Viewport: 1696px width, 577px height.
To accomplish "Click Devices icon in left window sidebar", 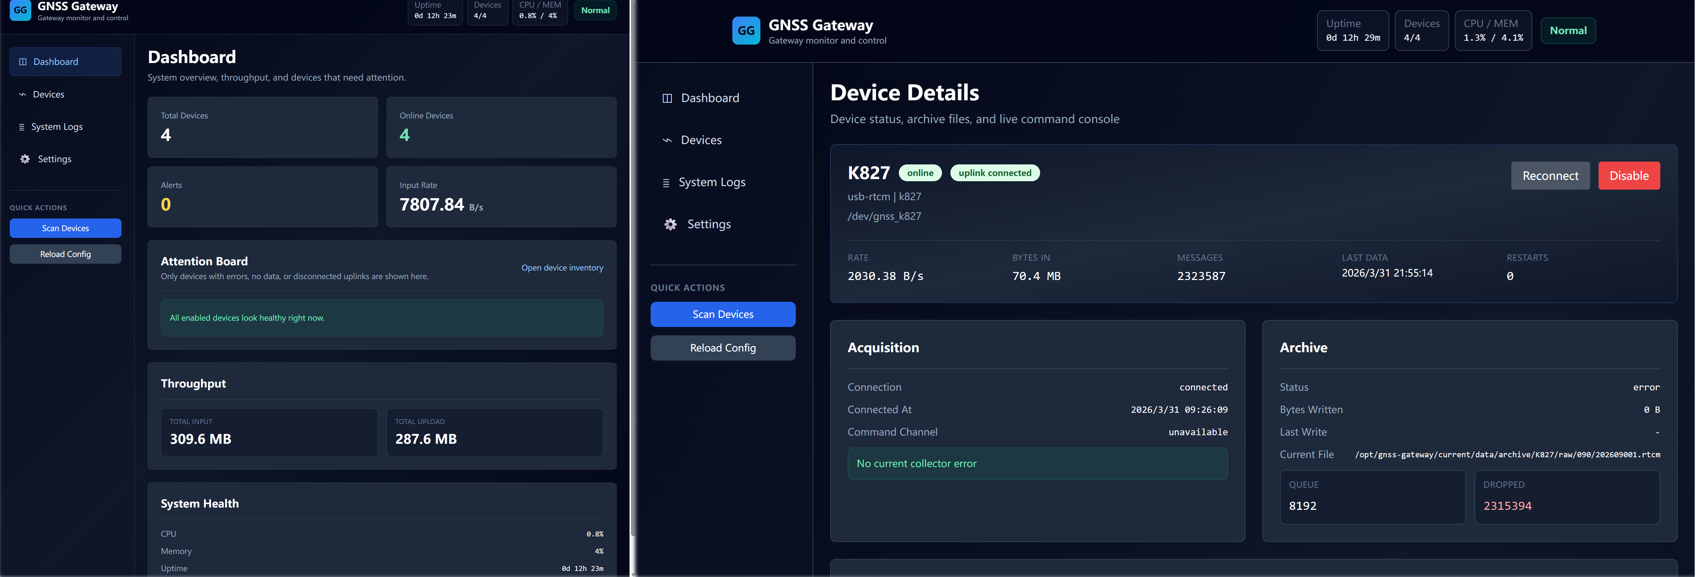I will [22, 94].
